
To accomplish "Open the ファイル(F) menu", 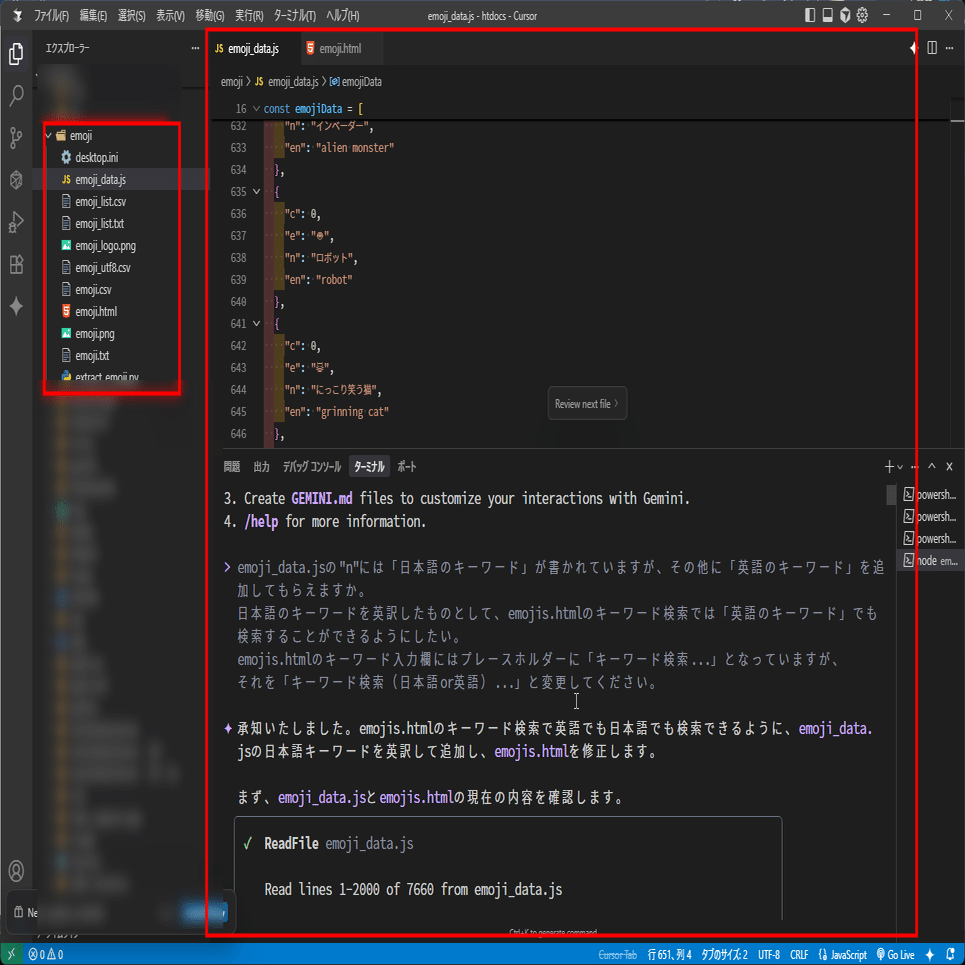I will click(x=51, y=15).
